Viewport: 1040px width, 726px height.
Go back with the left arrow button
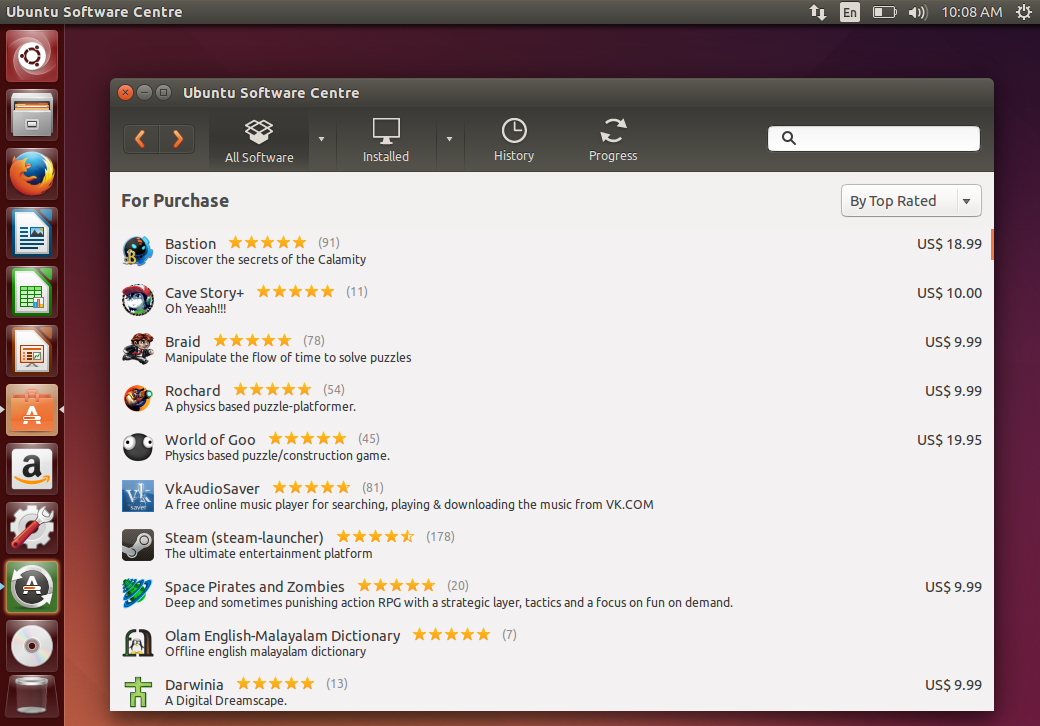(141, 139)
